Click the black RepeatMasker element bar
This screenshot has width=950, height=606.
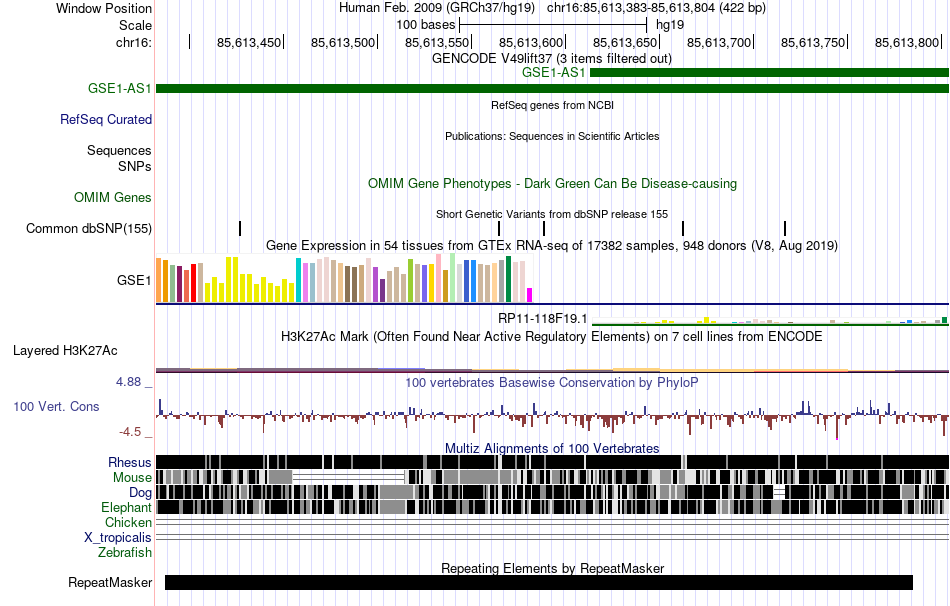tap(539, 582)
